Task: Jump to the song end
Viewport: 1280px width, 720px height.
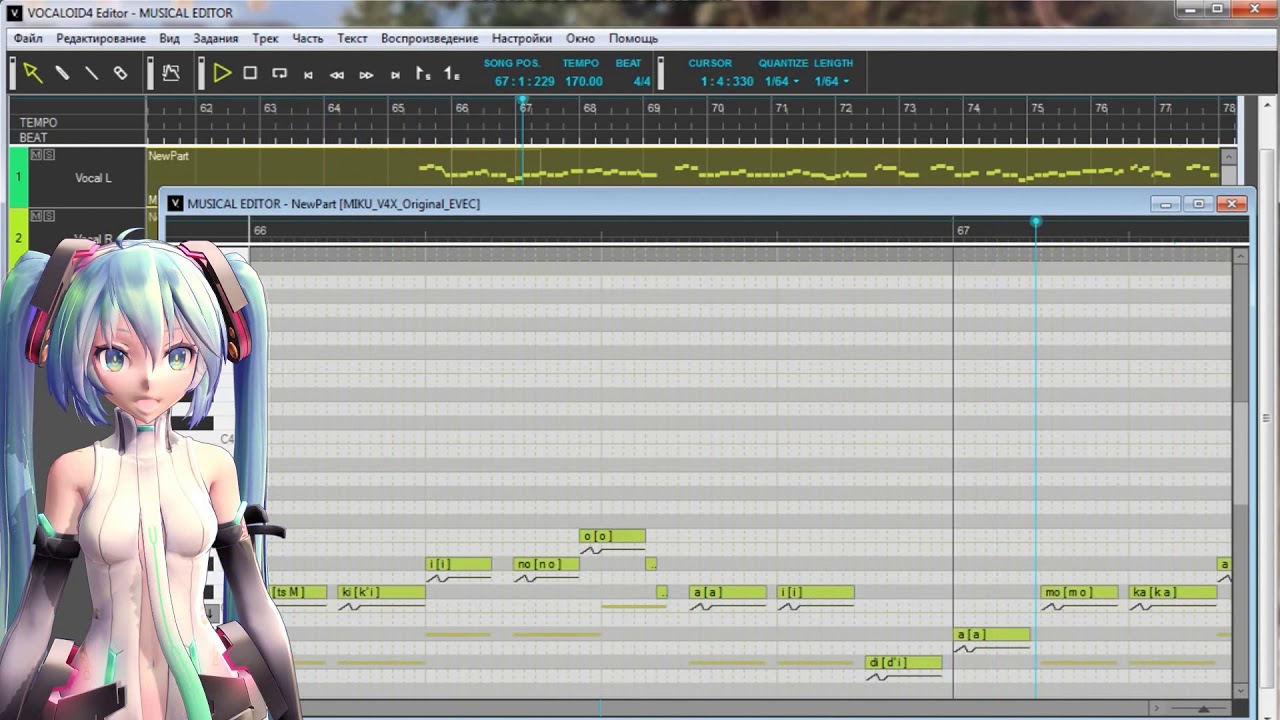Action: 395,74
